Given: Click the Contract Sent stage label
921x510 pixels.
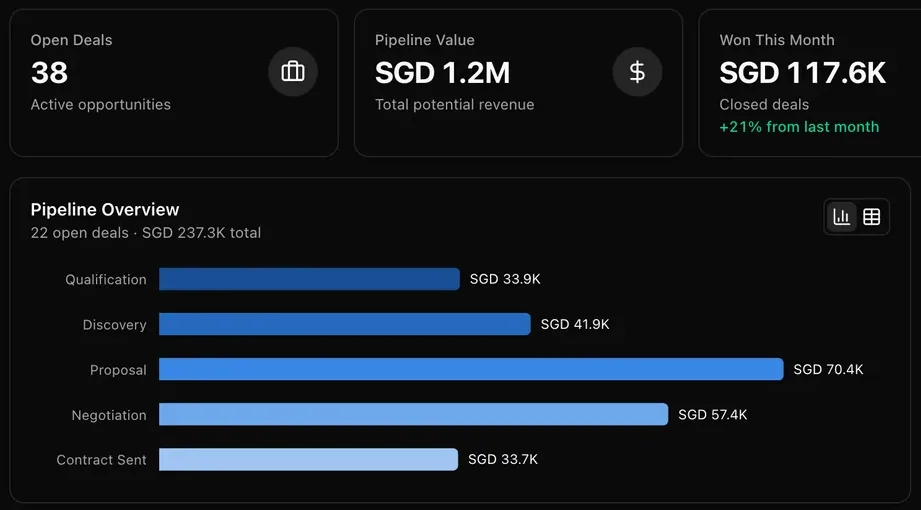Looking at the screenshot, I should tap(102, 459).
